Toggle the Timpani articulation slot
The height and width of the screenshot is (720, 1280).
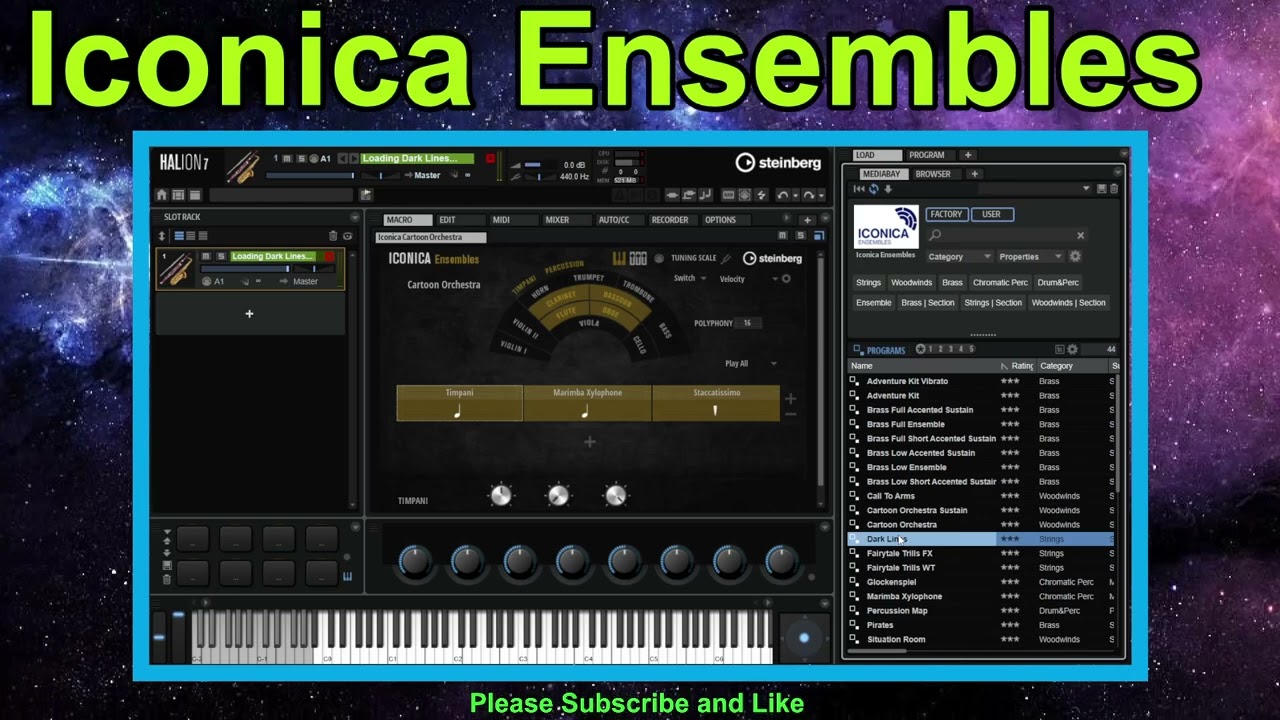click(460, 403)
